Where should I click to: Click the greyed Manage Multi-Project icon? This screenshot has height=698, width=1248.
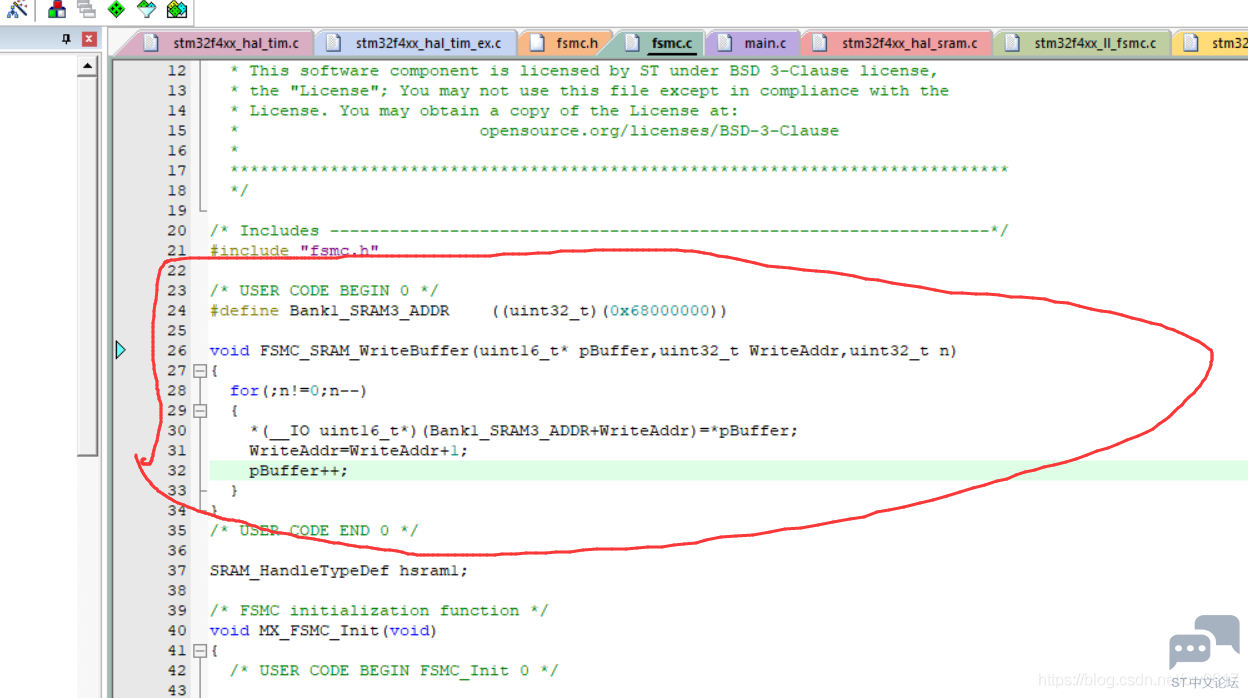(87, 9)
